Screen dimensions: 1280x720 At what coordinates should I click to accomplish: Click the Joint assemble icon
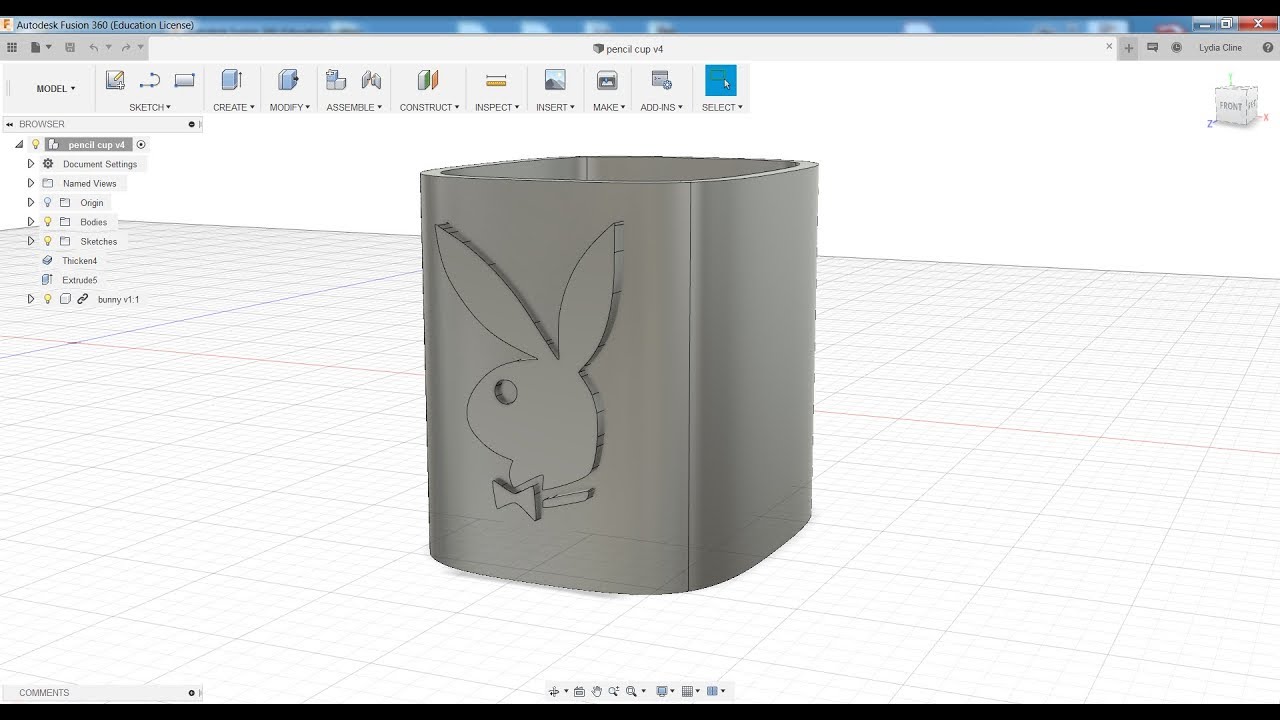tap(371, 81)
